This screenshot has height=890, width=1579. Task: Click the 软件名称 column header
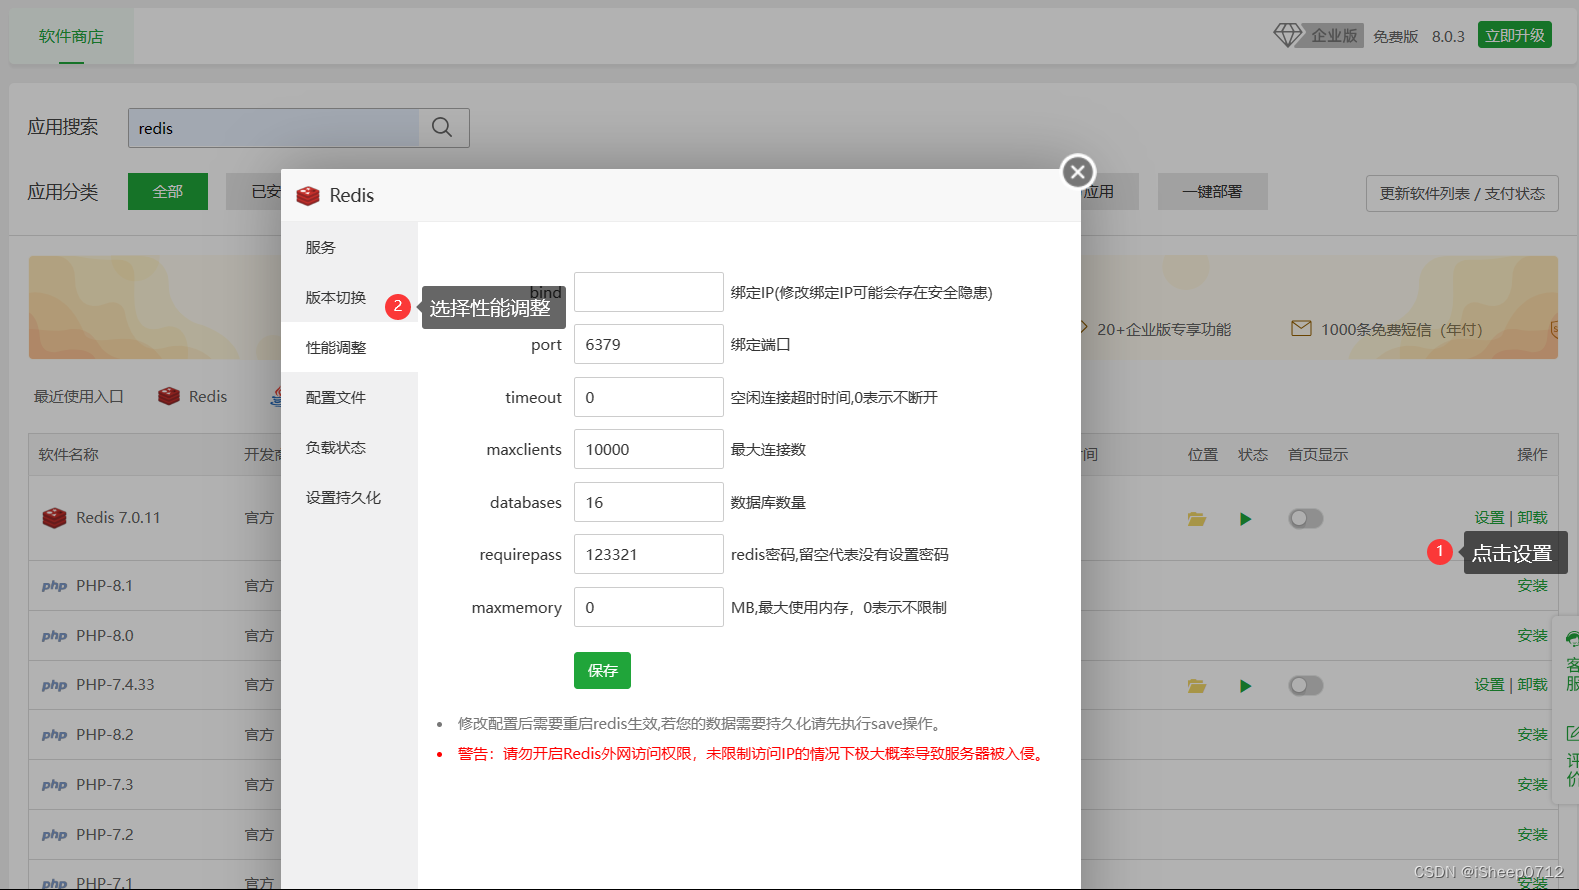[x=69, y=454]
